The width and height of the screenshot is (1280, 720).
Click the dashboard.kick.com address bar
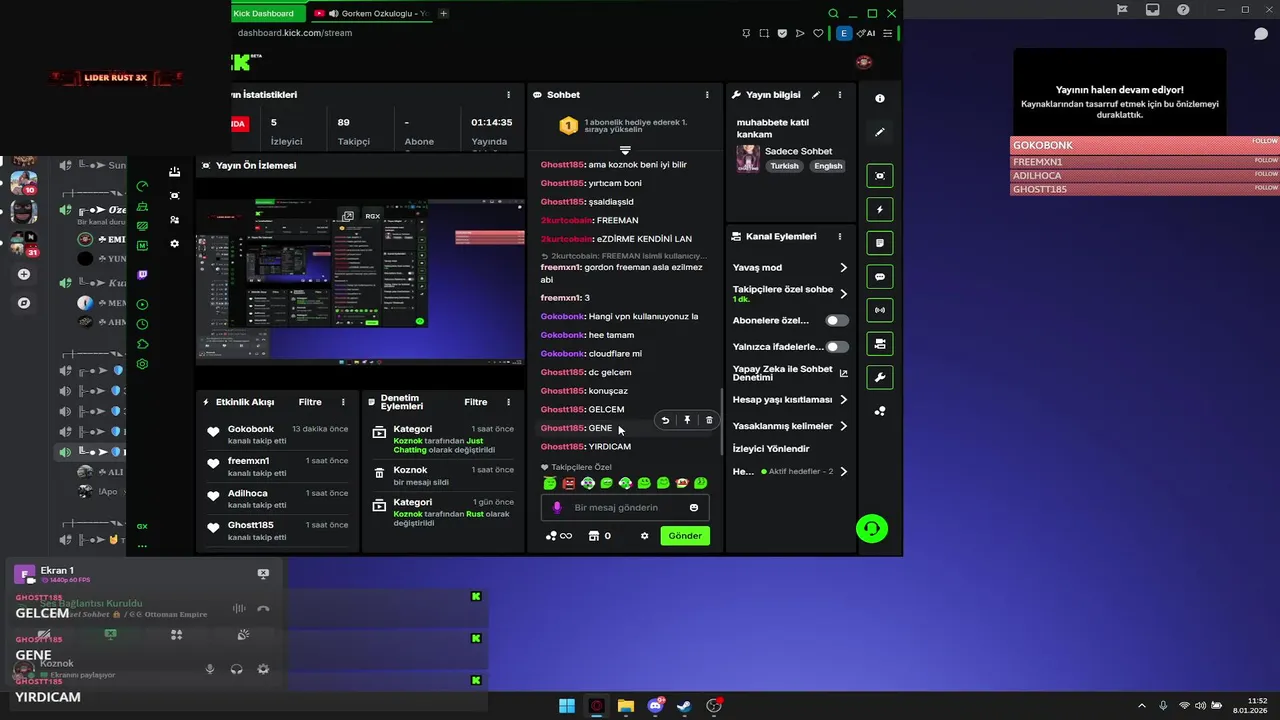(x=295, y=33)
